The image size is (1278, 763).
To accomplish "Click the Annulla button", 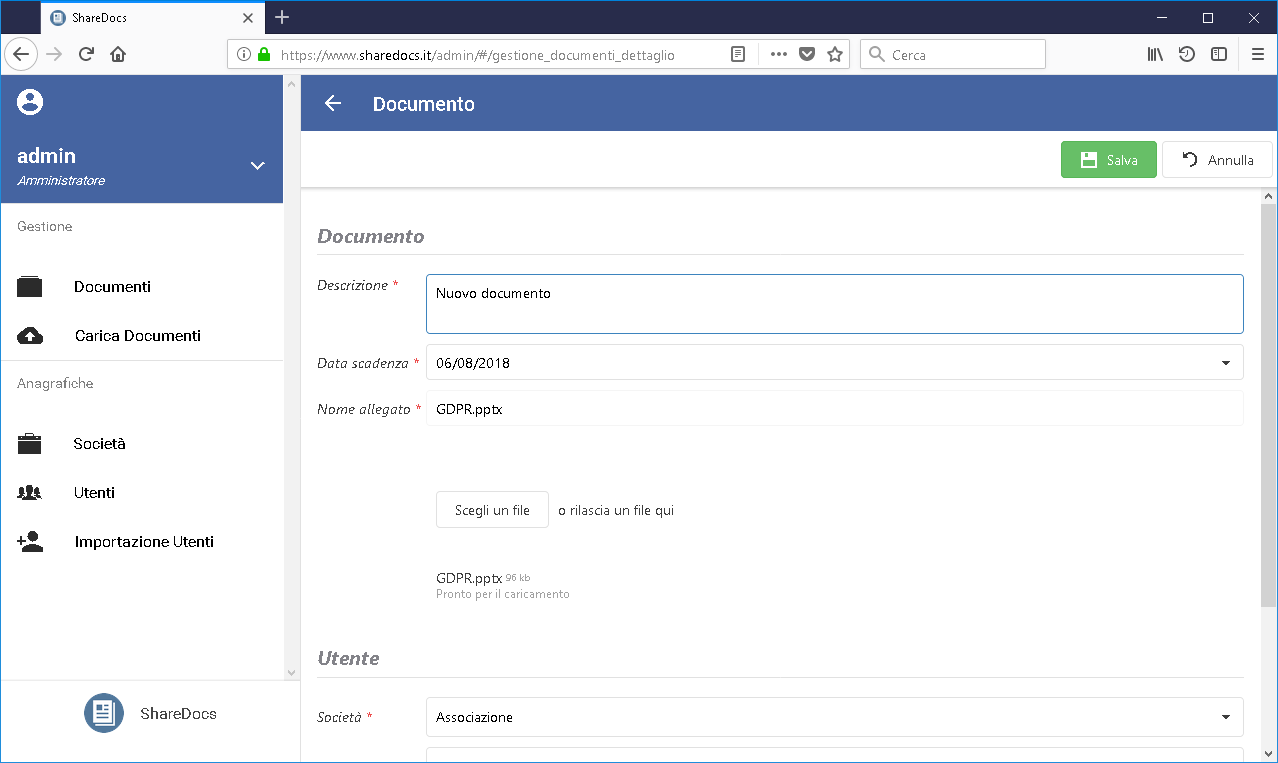I will click(1217, 160).
